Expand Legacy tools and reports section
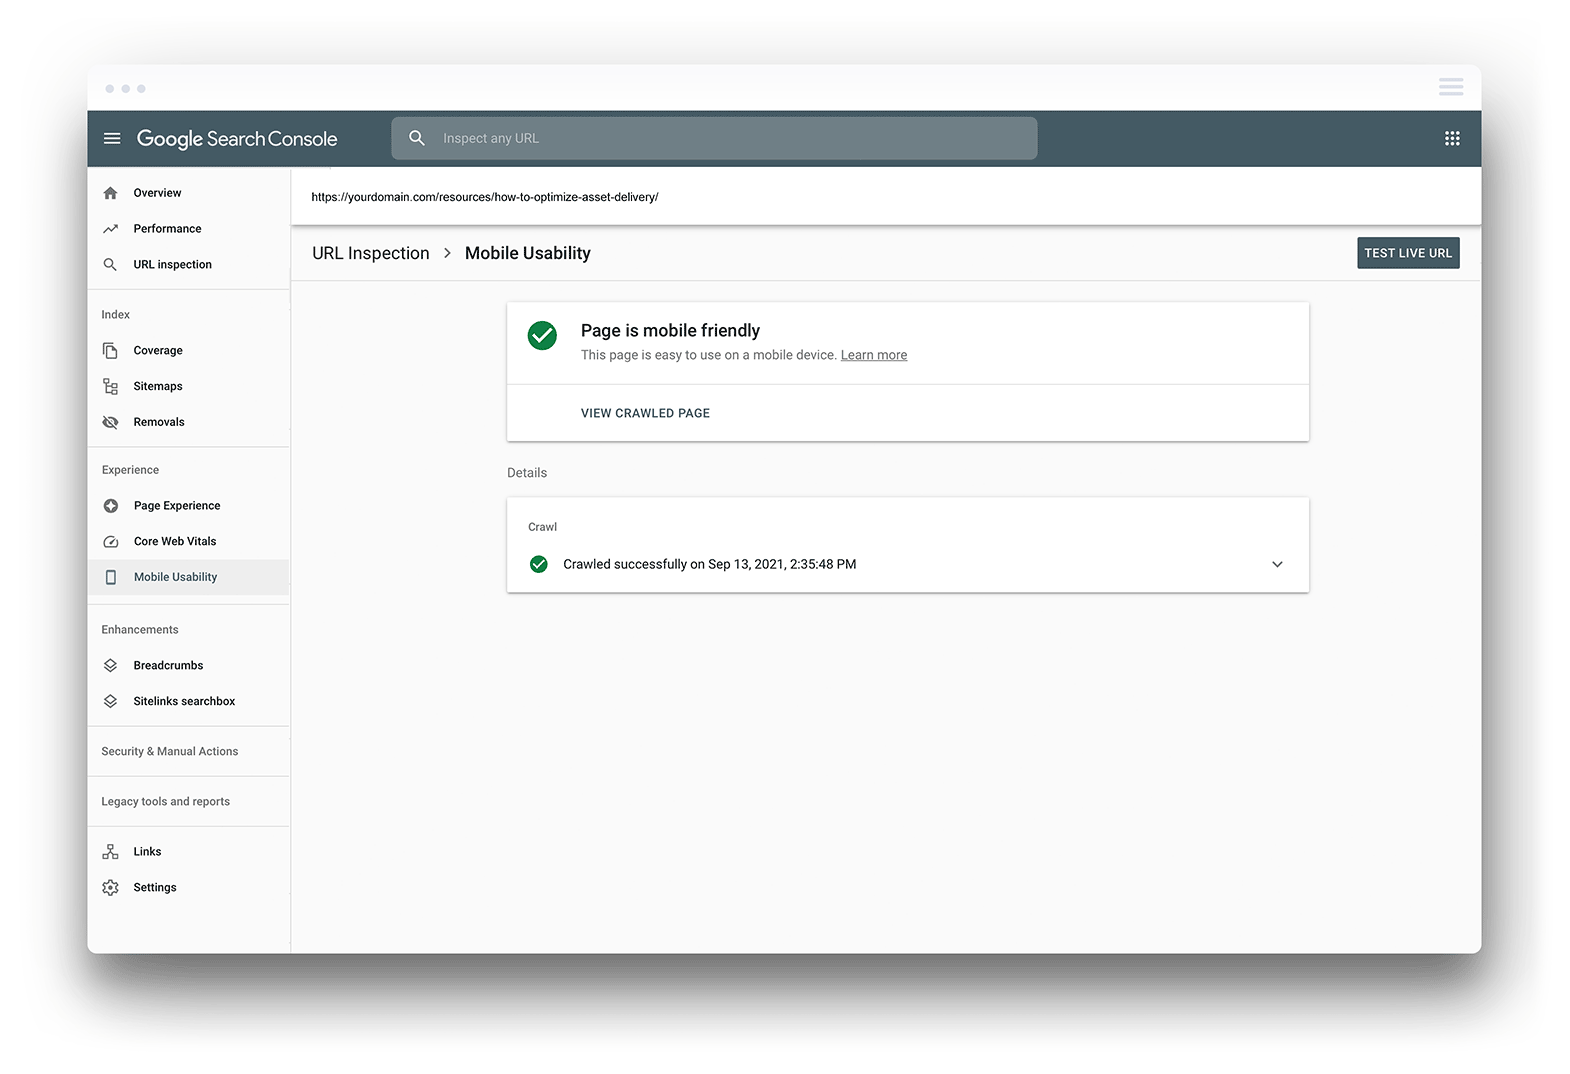This screenshot has height=1074, width=1570. [x=166, y=802]
